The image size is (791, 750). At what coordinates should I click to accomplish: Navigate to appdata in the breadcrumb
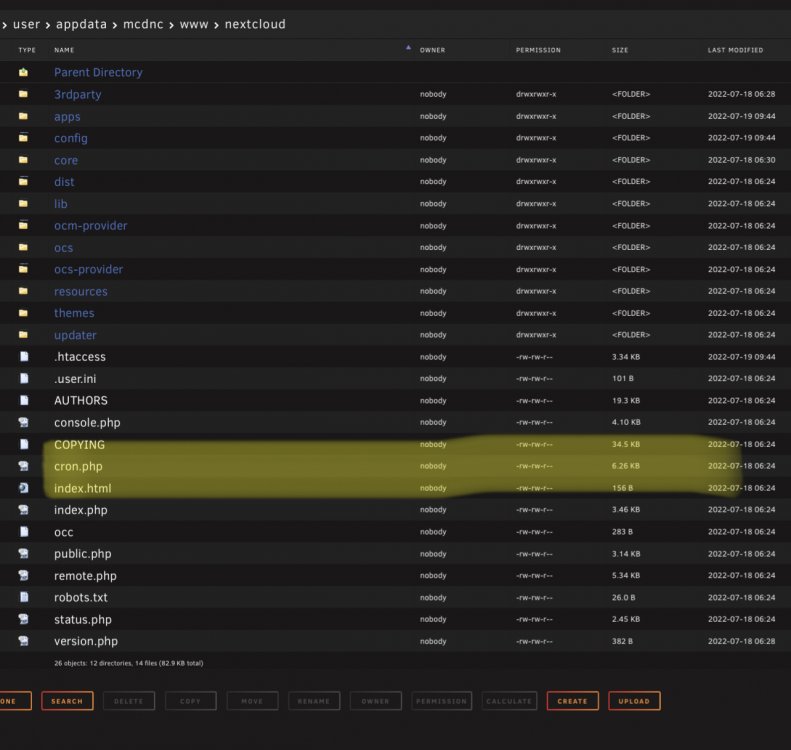(x=81, y=24)
